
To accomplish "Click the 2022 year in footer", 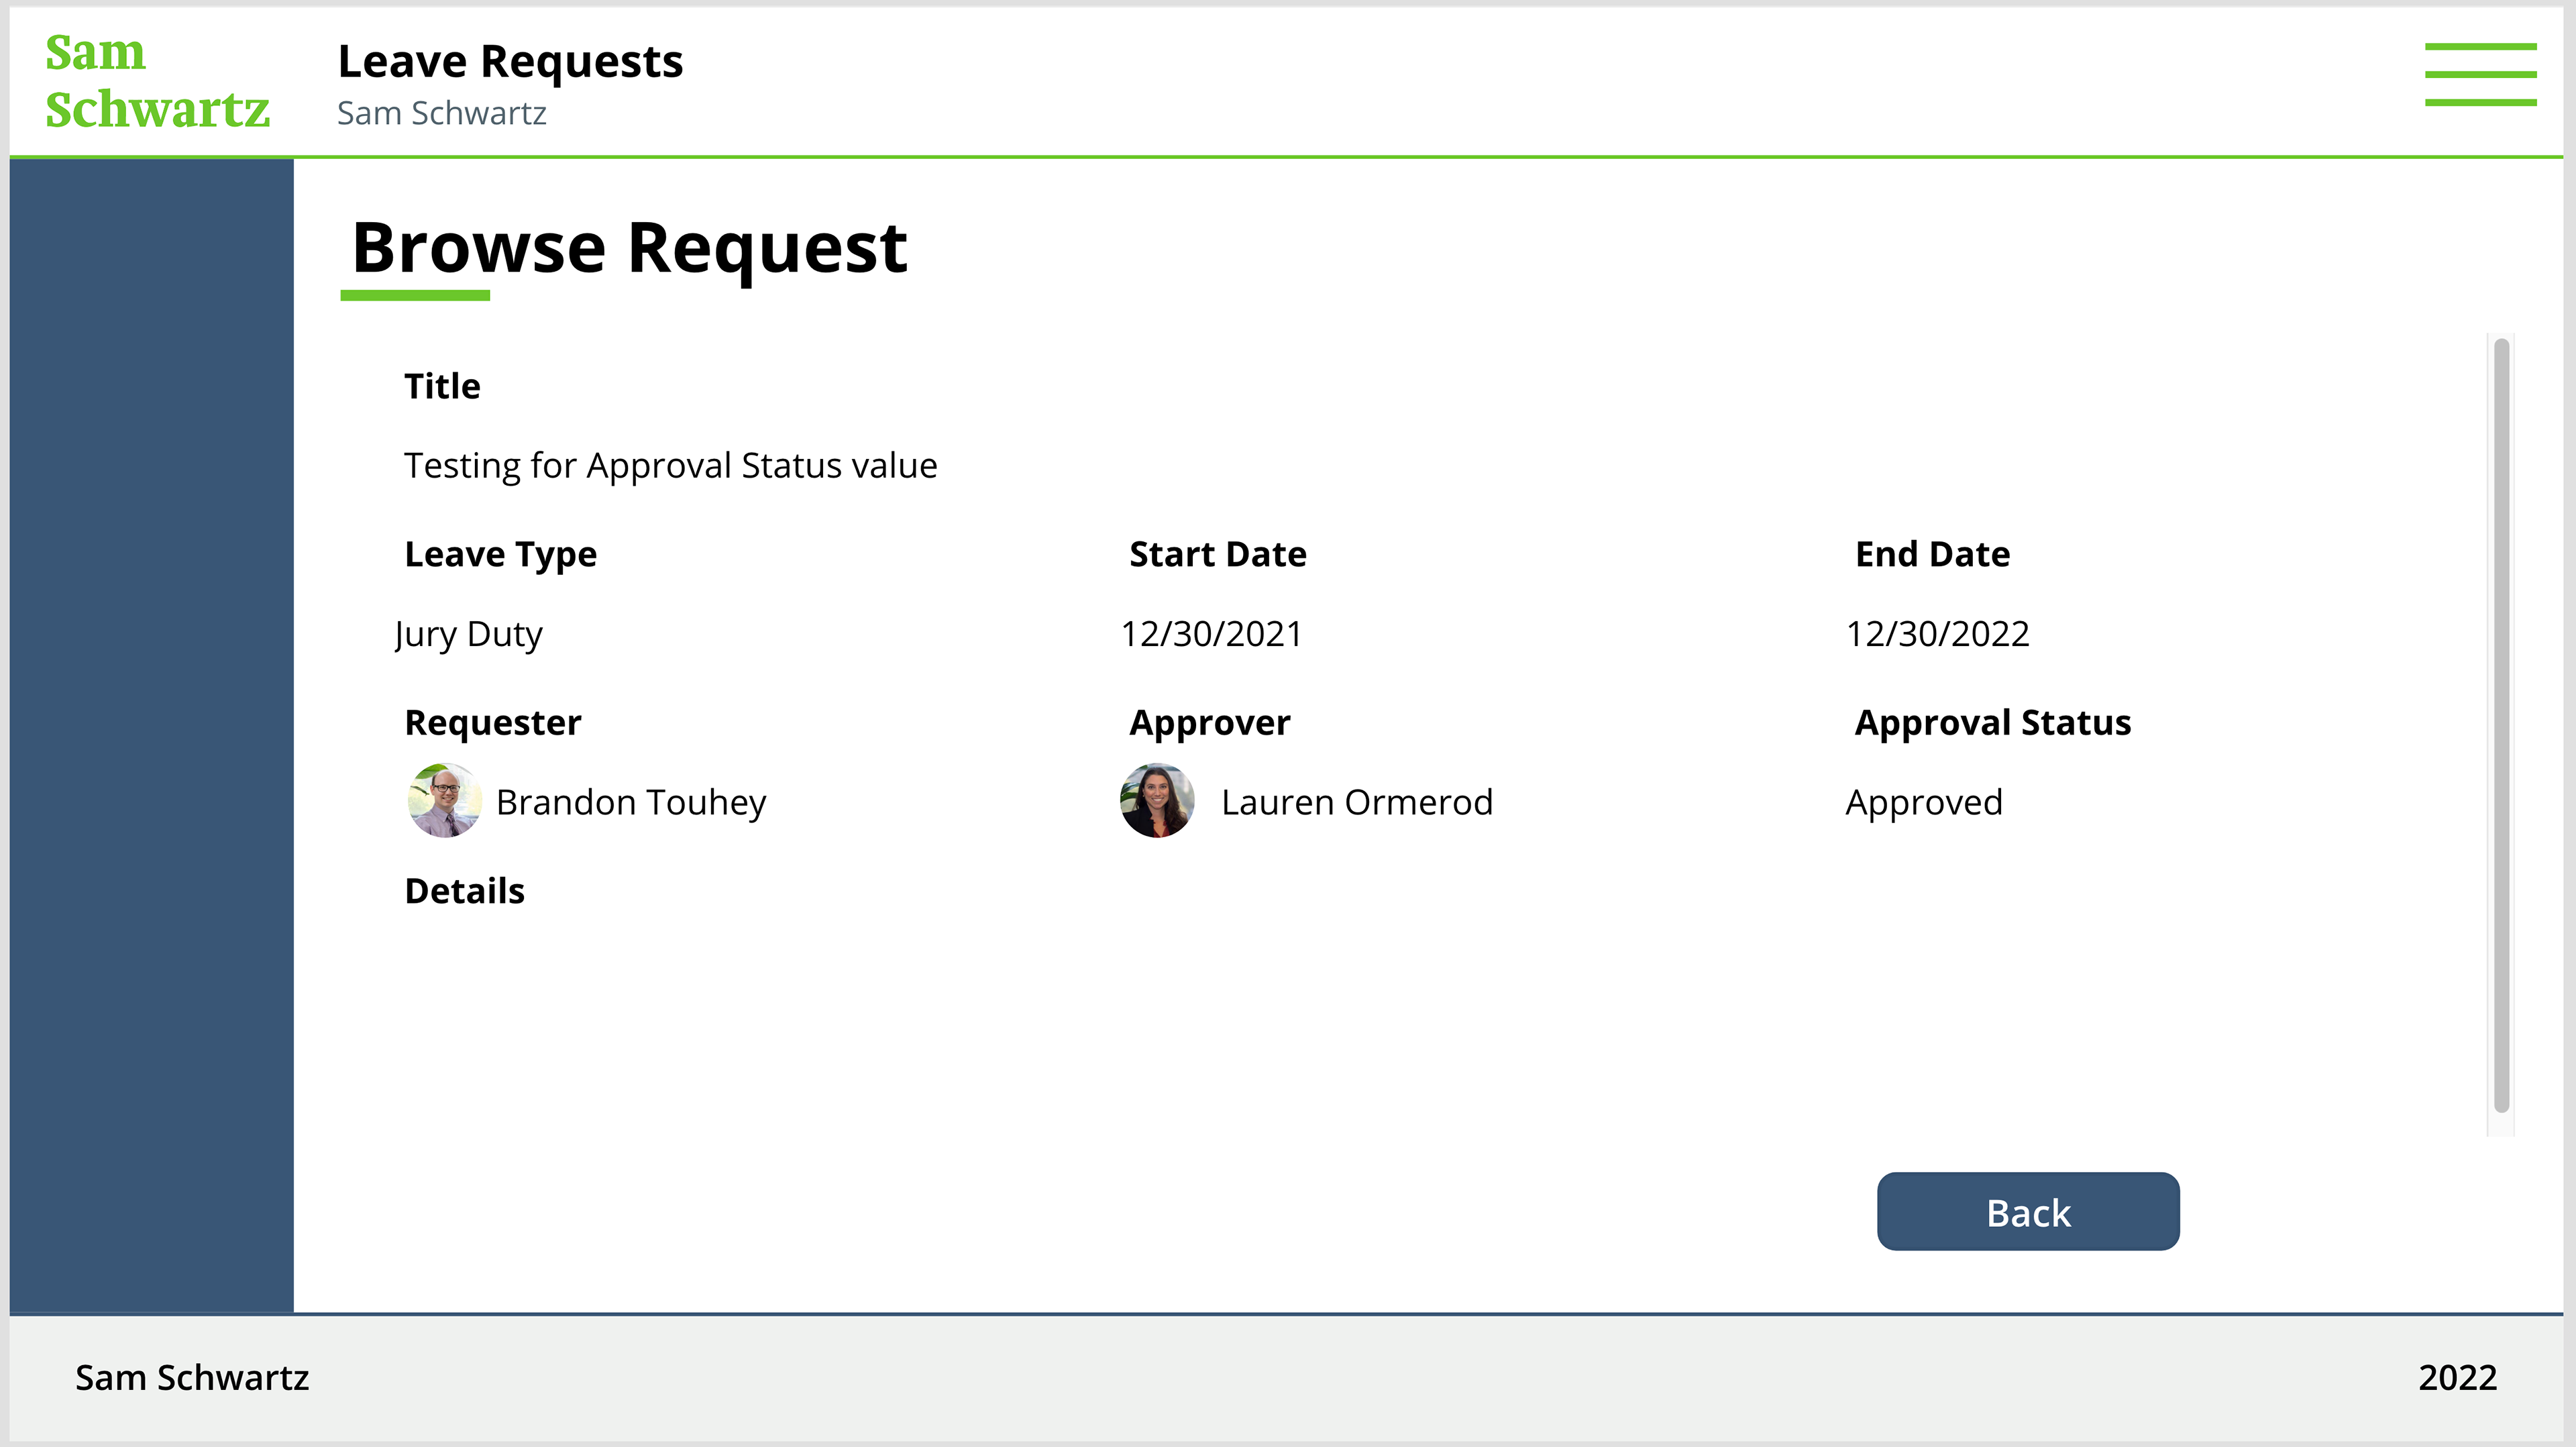I will tap(2456, 1378).
